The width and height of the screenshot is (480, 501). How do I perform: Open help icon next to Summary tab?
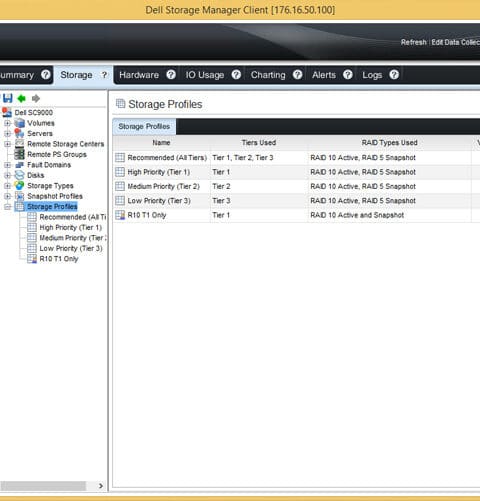click(x=46, y=75)
